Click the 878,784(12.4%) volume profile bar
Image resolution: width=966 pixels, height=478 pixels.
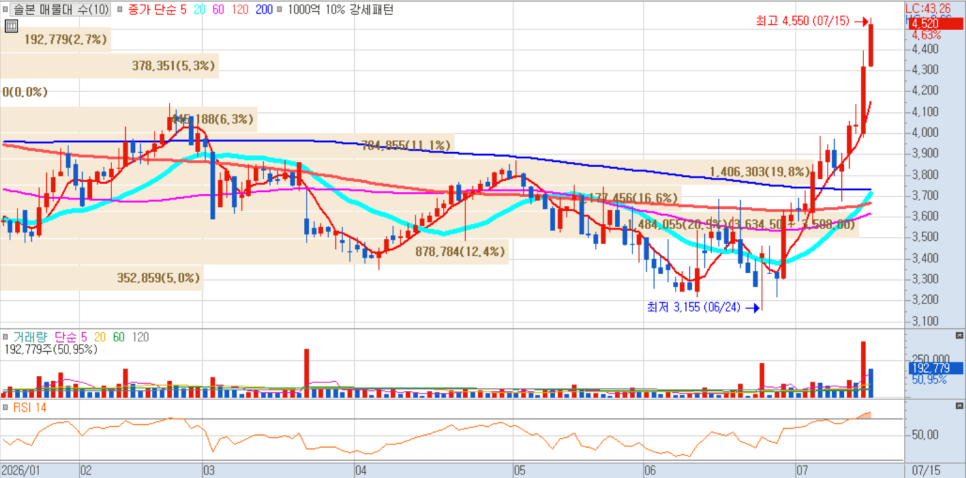click(x=254, y=251)
